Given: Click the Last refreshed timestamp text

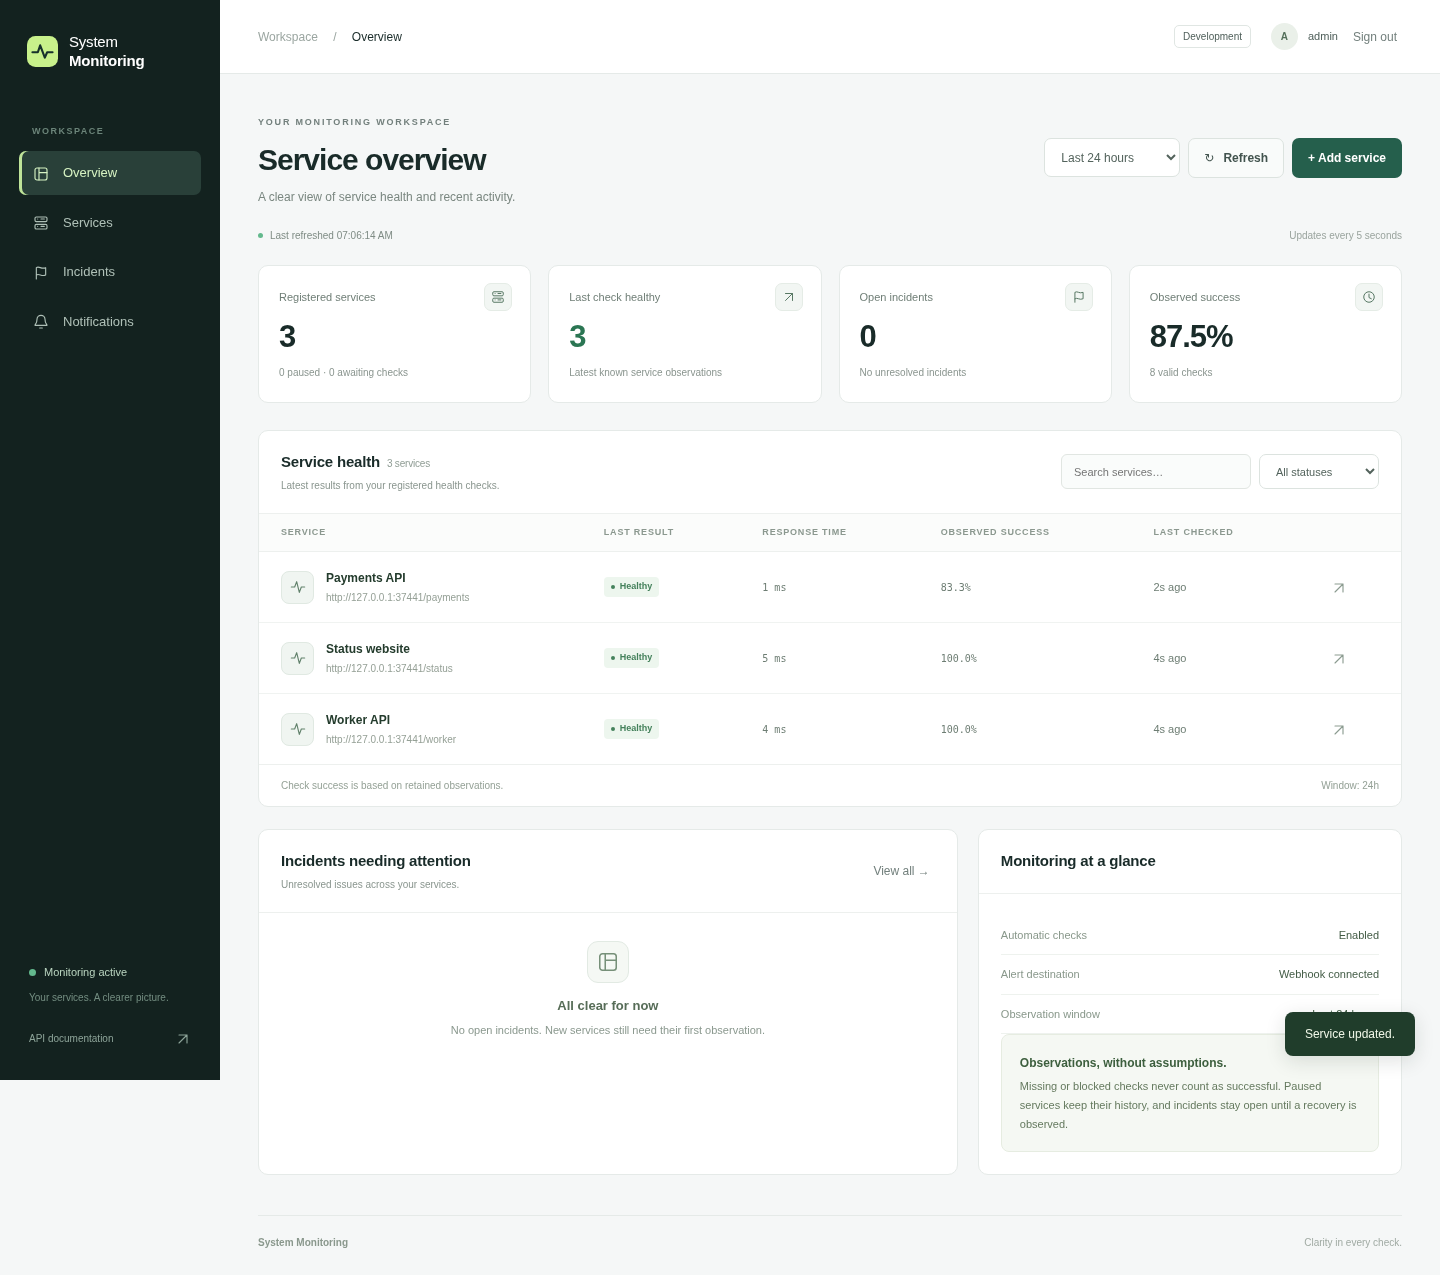Looking at the screenshot, I should (331, 236).
